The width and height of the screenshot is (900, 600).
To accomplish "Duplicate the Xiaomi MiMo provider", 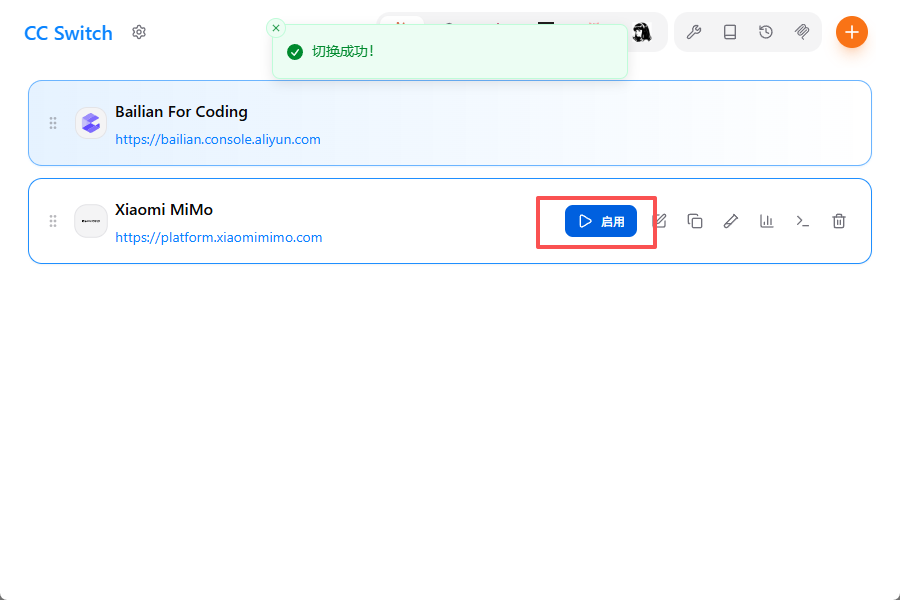I will tap(695, 221).
